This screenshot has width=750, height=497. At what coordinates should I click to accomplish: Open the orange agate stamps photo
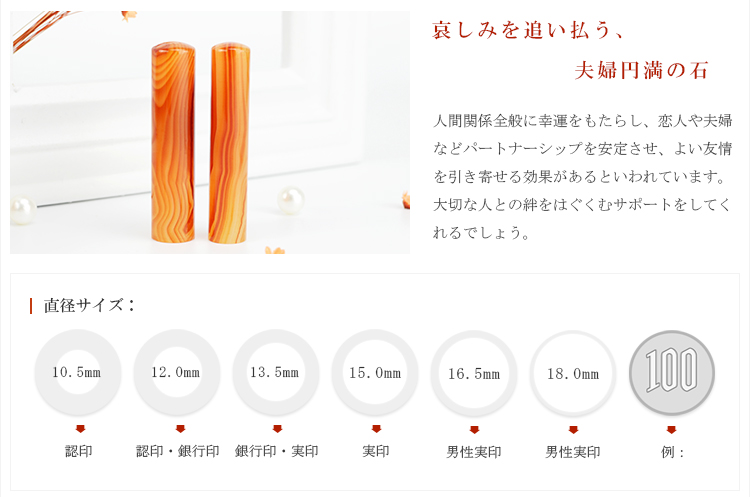[x=210, y=133]
